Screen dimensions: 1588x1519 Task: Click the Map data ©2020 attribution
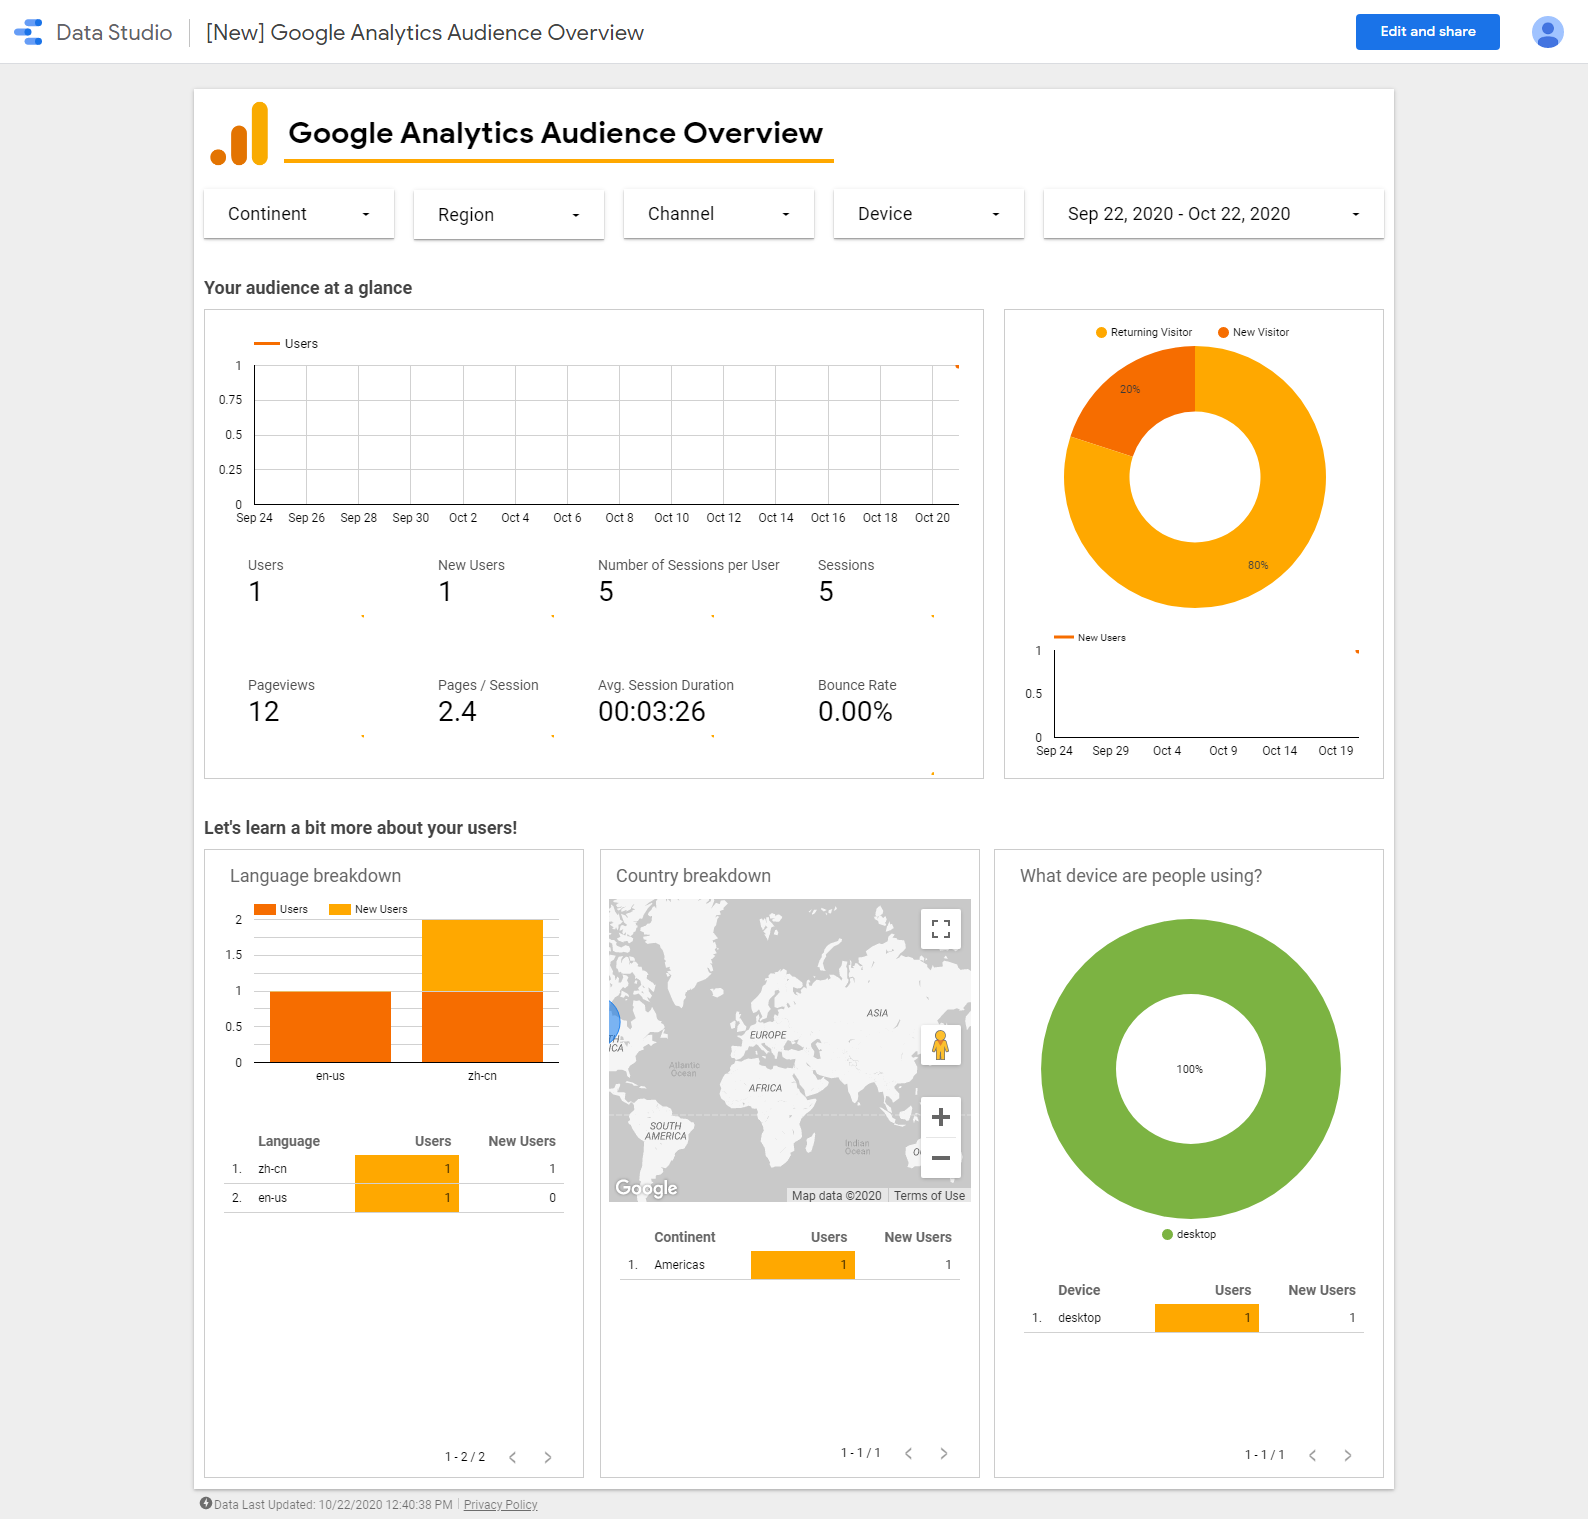(x=837, y=1195)
